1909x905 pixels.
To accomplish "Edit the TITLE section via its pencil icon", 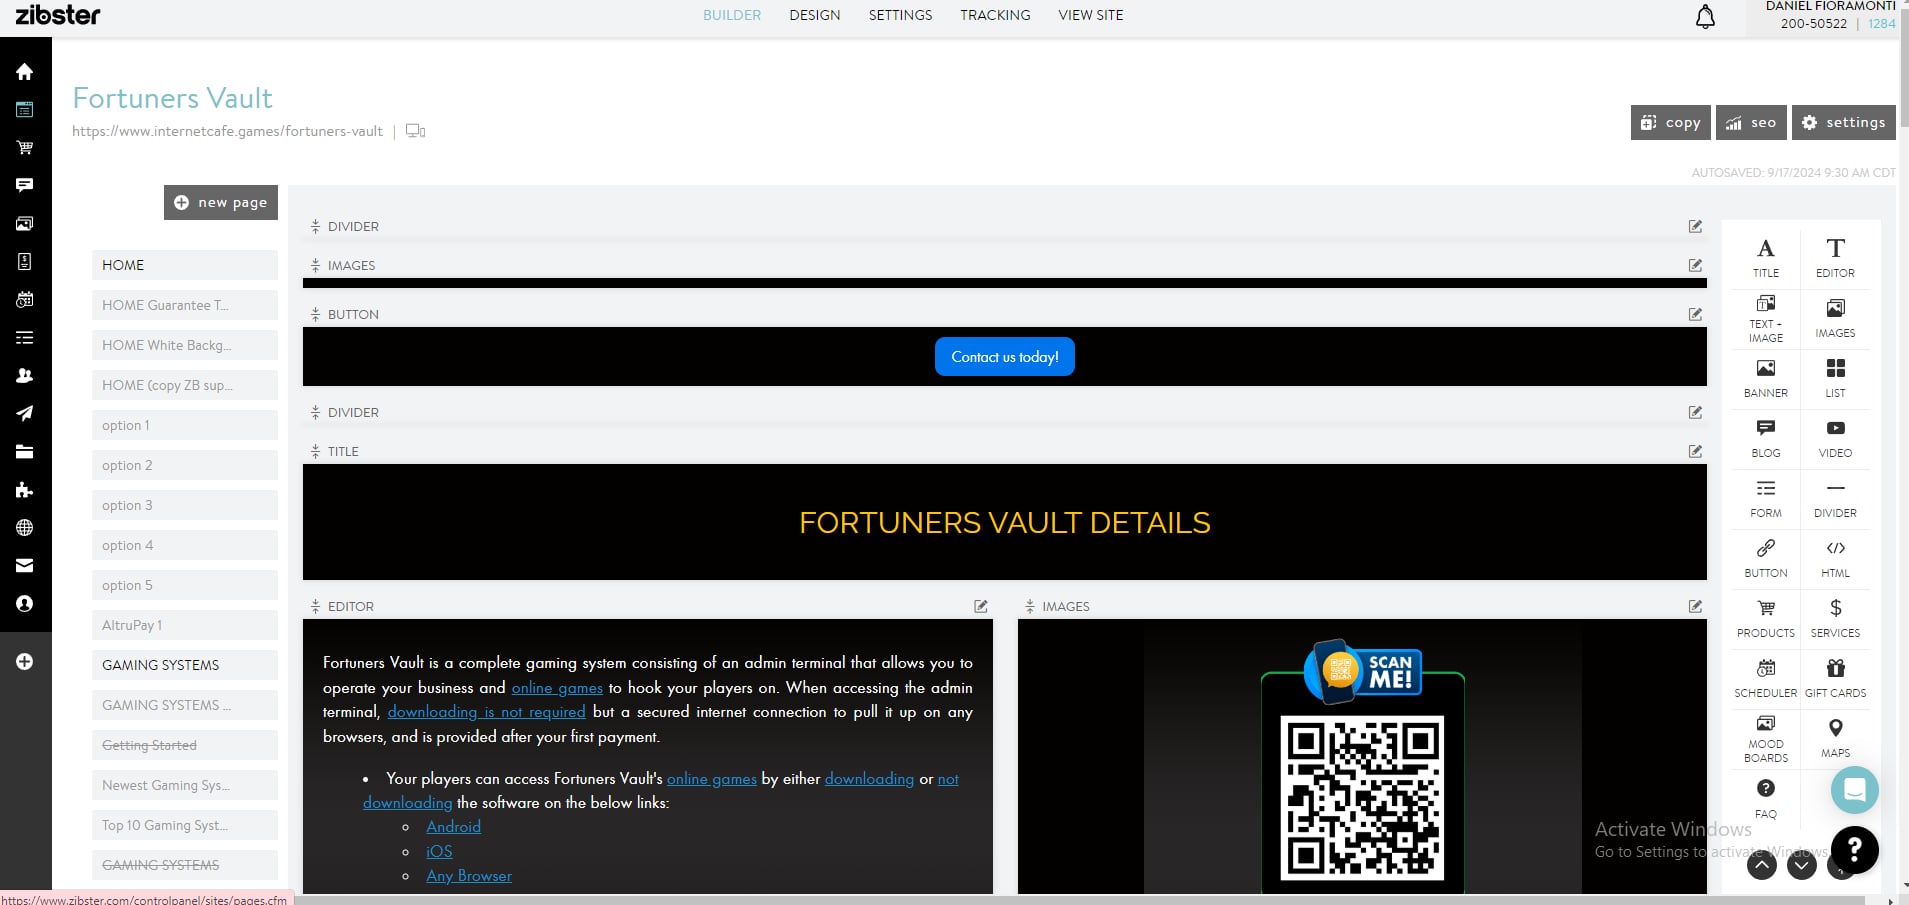I will [x=1695, y=451].
